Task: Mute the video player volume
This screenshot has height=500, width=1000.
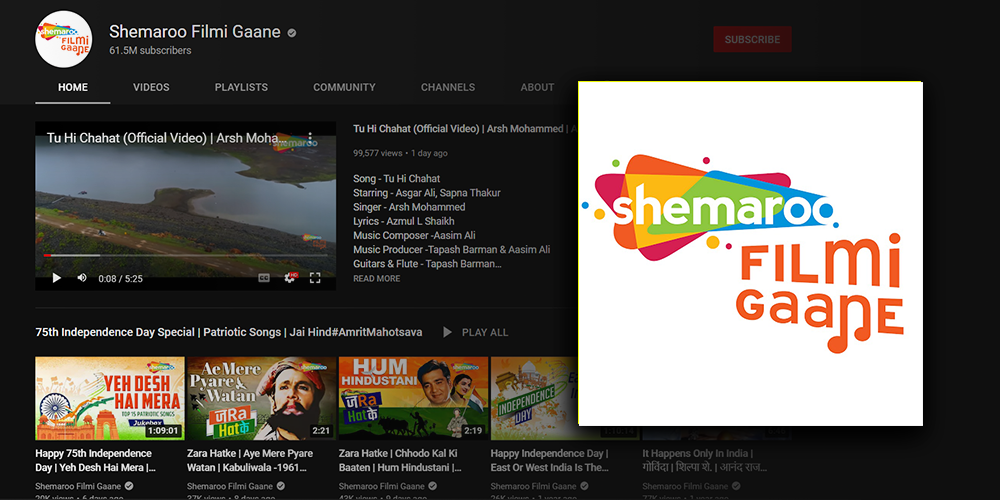Action: coord(82,278)
